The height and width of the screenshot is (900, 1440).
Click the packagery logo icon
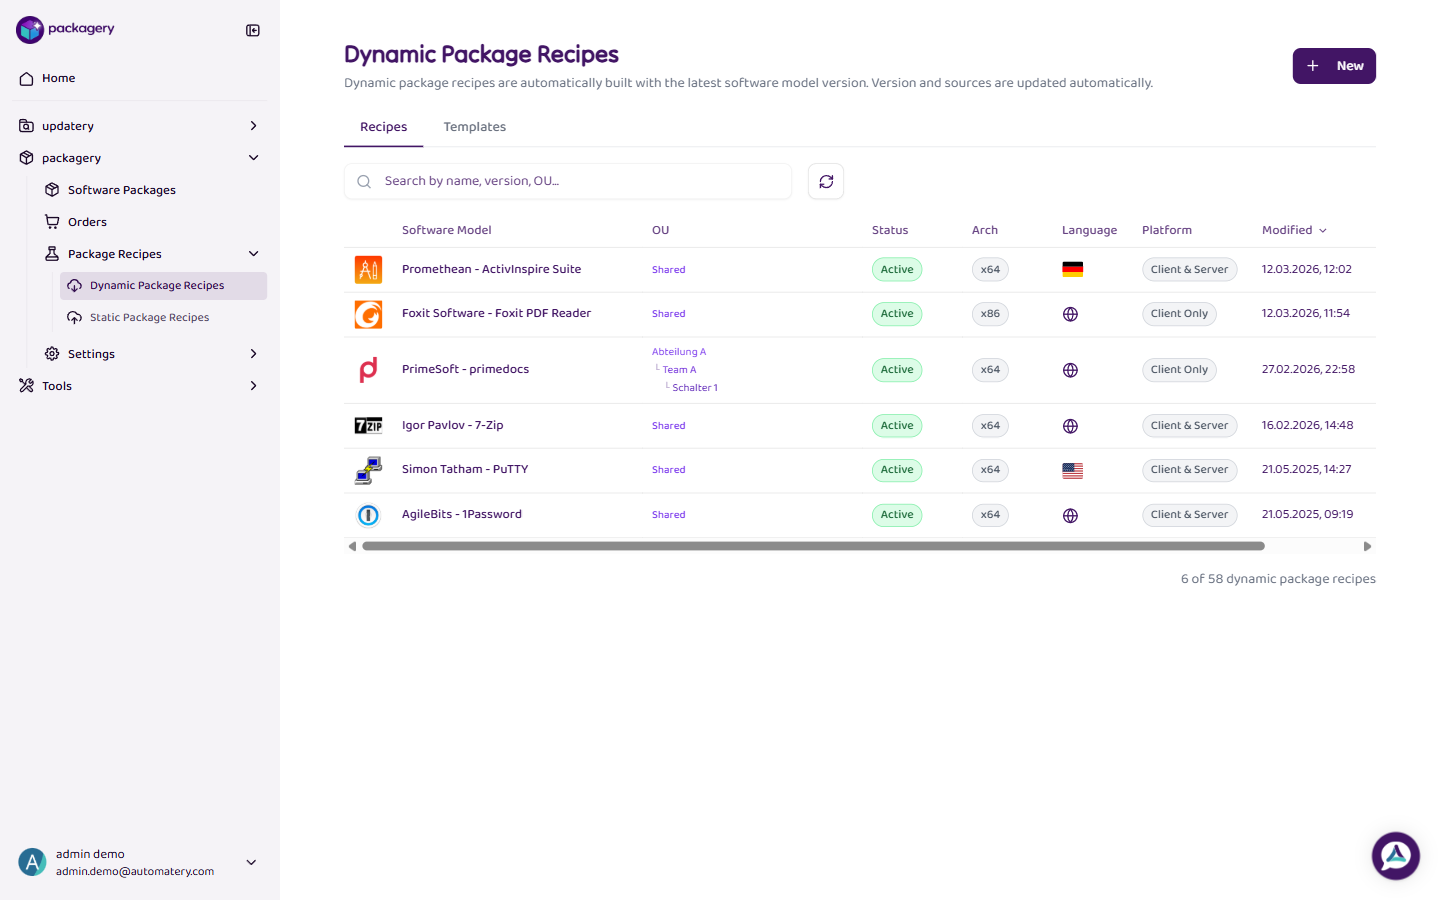(27, 29)
